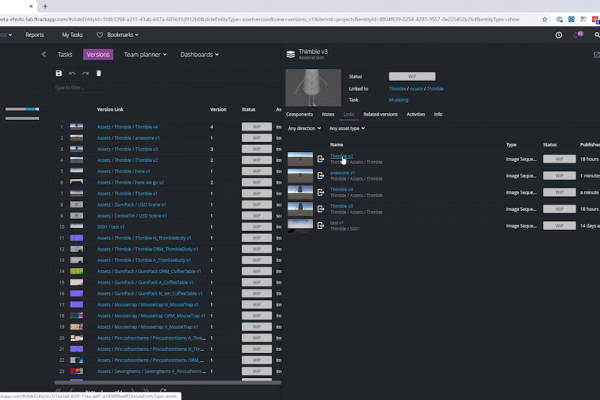Click the link arrow icon for Thimble v2

point(321,159)
